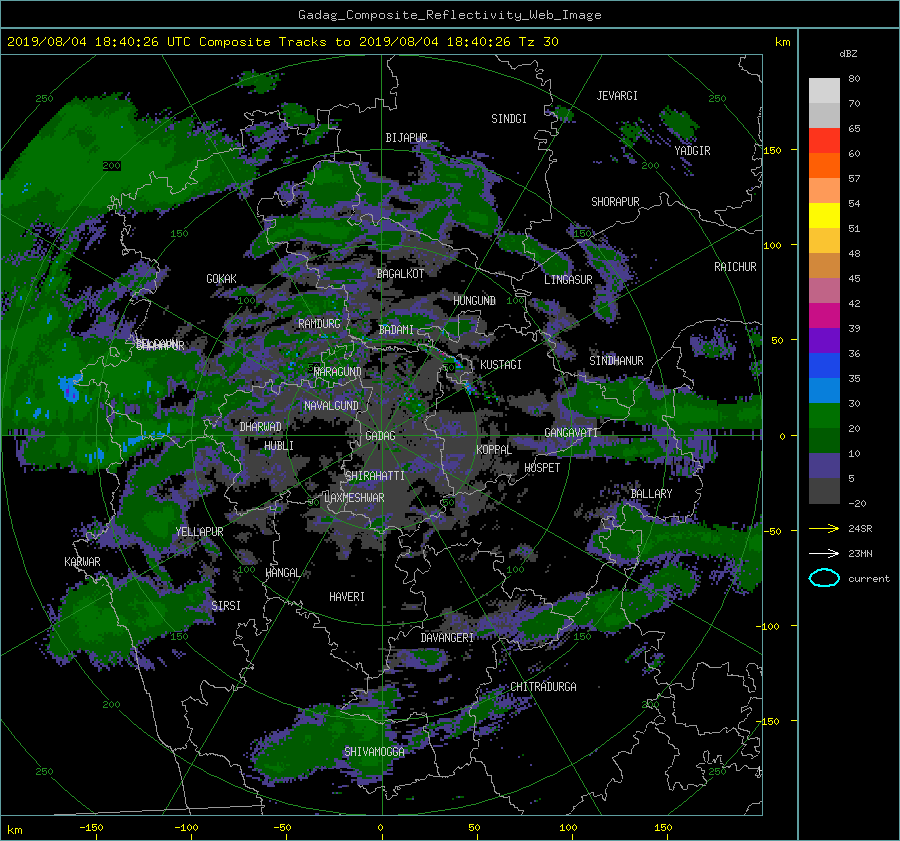Select the DAVANGERI city label

coord(447,638)
